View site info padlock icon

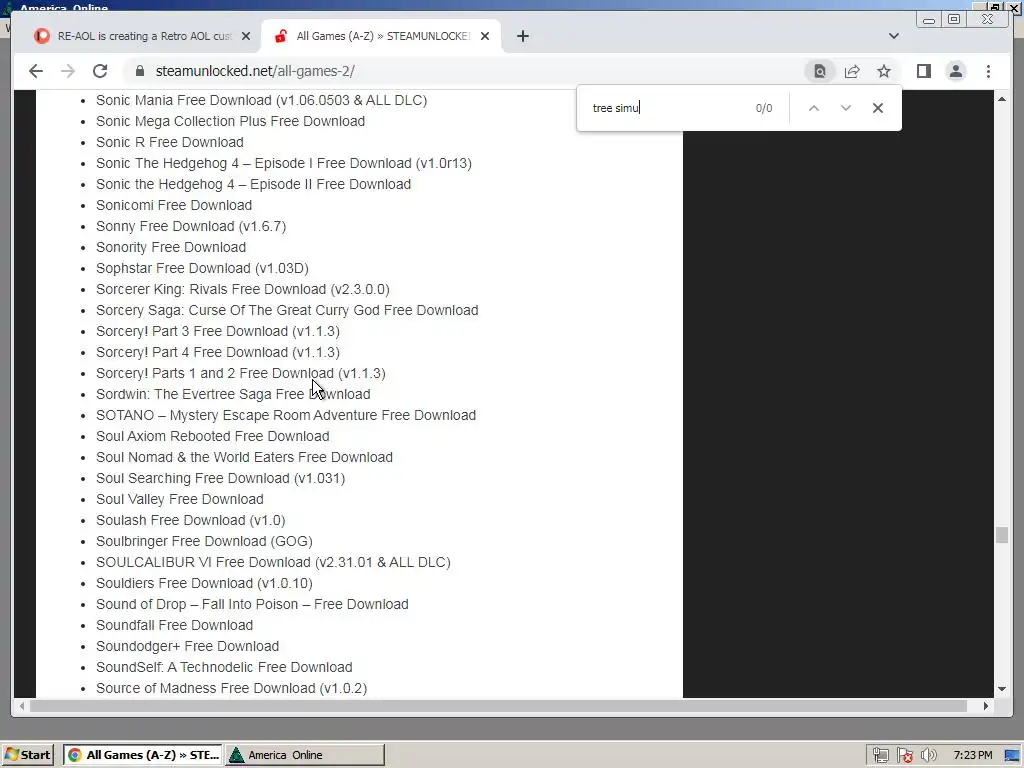[x=139, y=71]
